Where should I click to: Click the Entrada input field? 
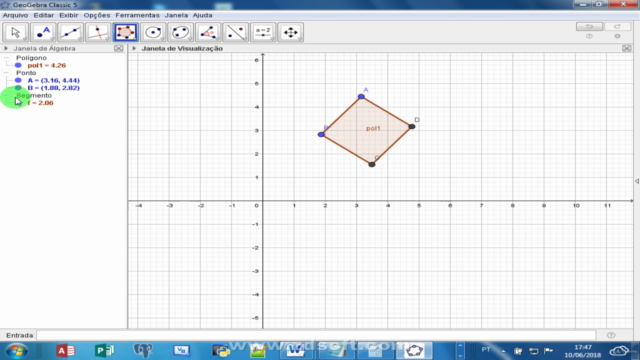point(316,335)
